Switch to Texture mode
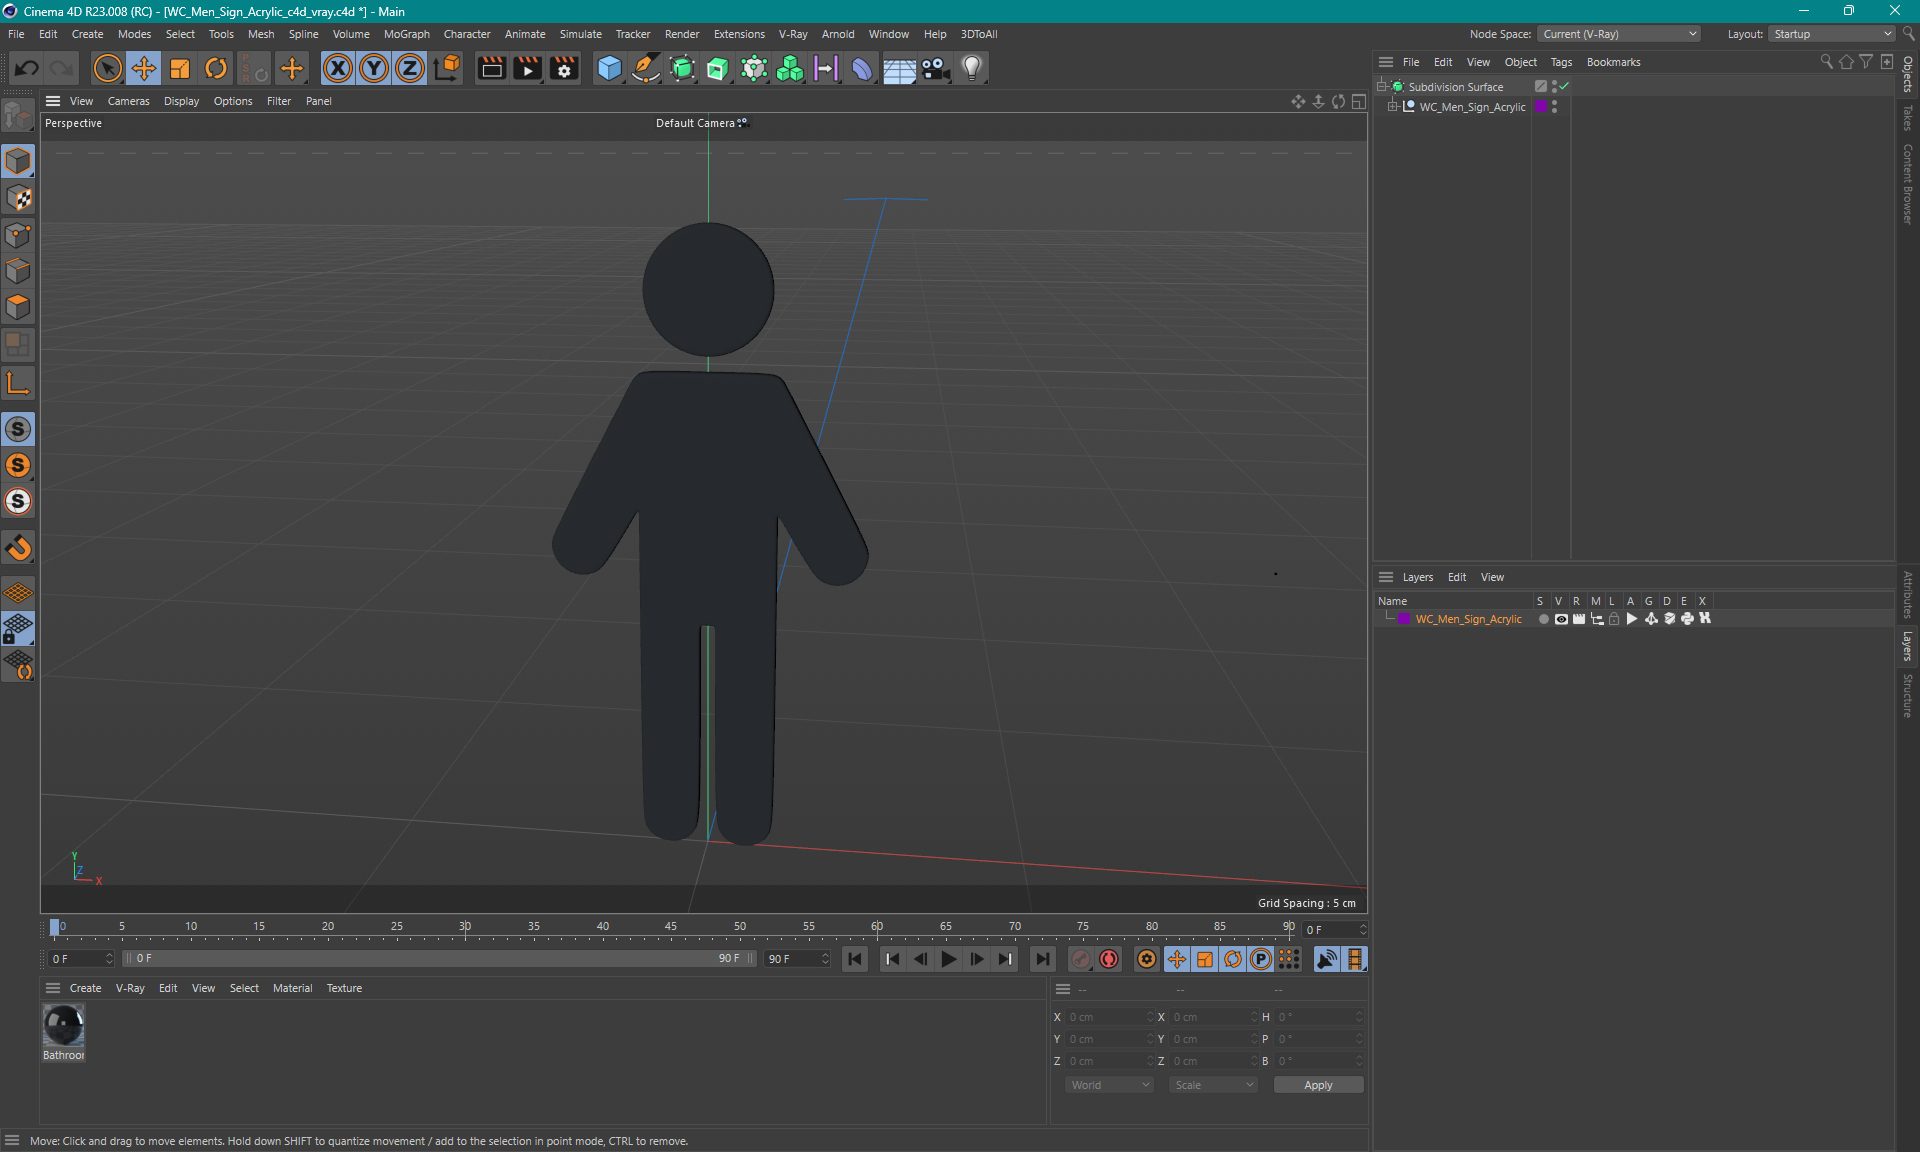This screenshot has width=1920, height=1152. [x=18, y=198]
